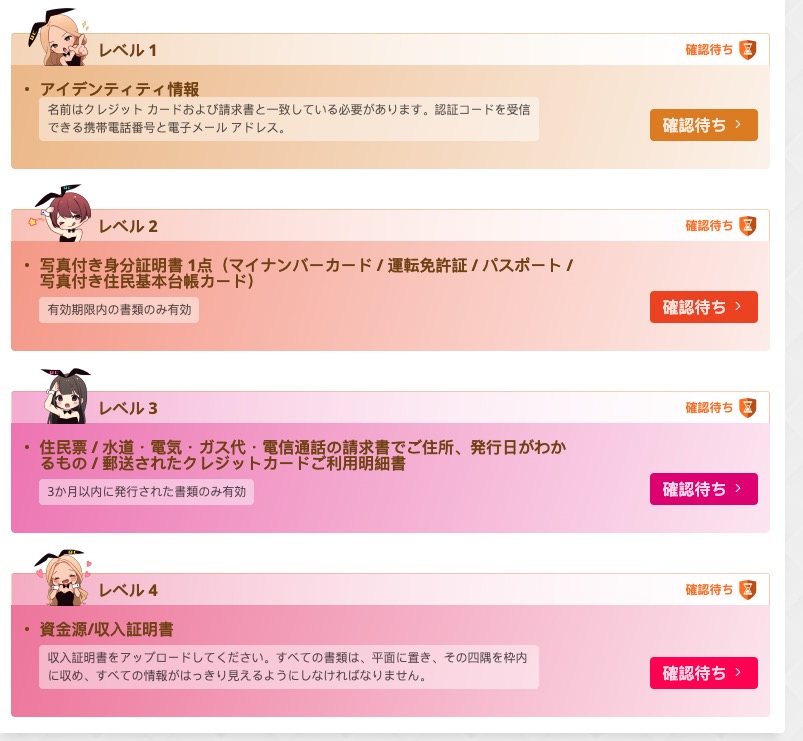Screen dimensions: 803x741
Task: Click the Level 4 hourglass shield icon
Action: click(748, 589)
